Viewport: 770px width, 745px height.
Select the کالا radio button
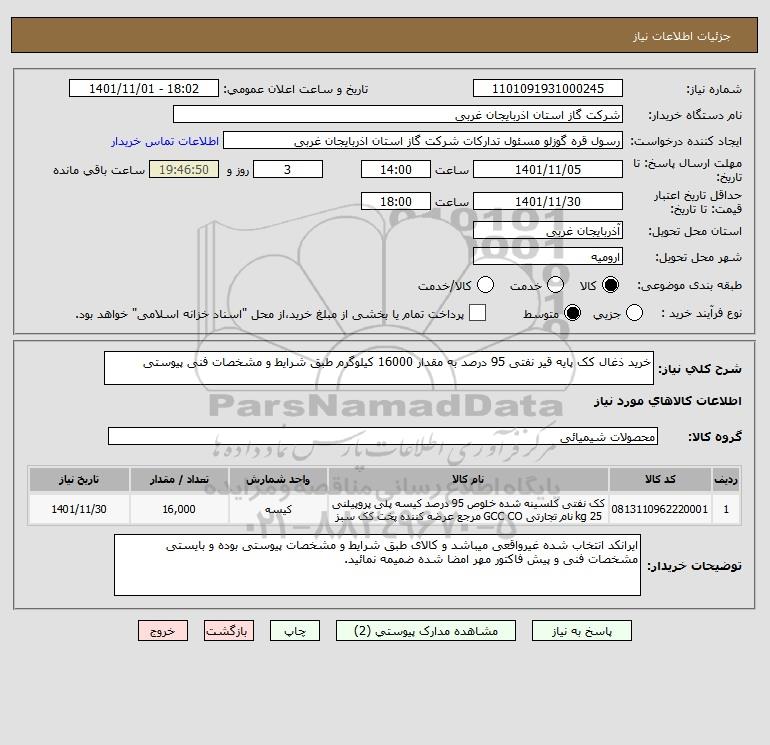(610, 285)
